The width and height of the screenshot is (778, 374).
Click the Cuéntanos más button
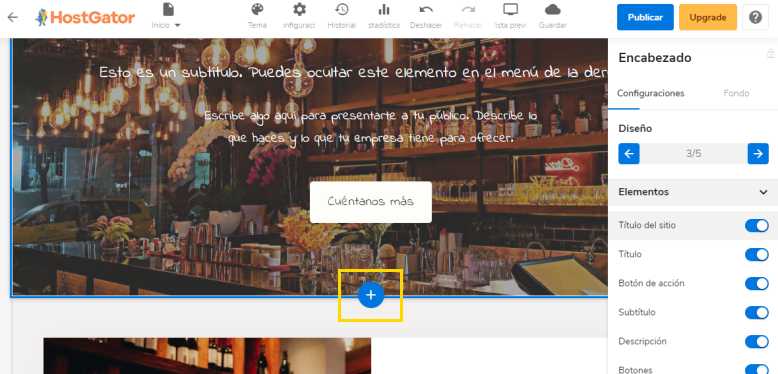(371, 202)
